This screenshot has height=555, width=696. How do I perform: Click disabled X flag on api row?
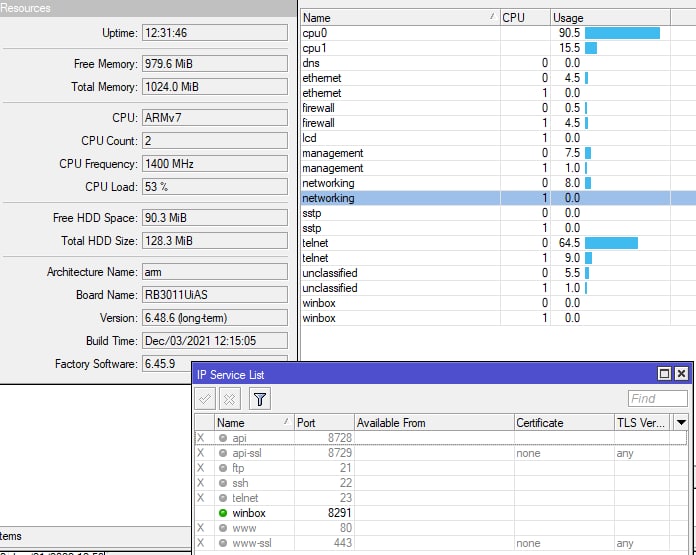[201, 438]
